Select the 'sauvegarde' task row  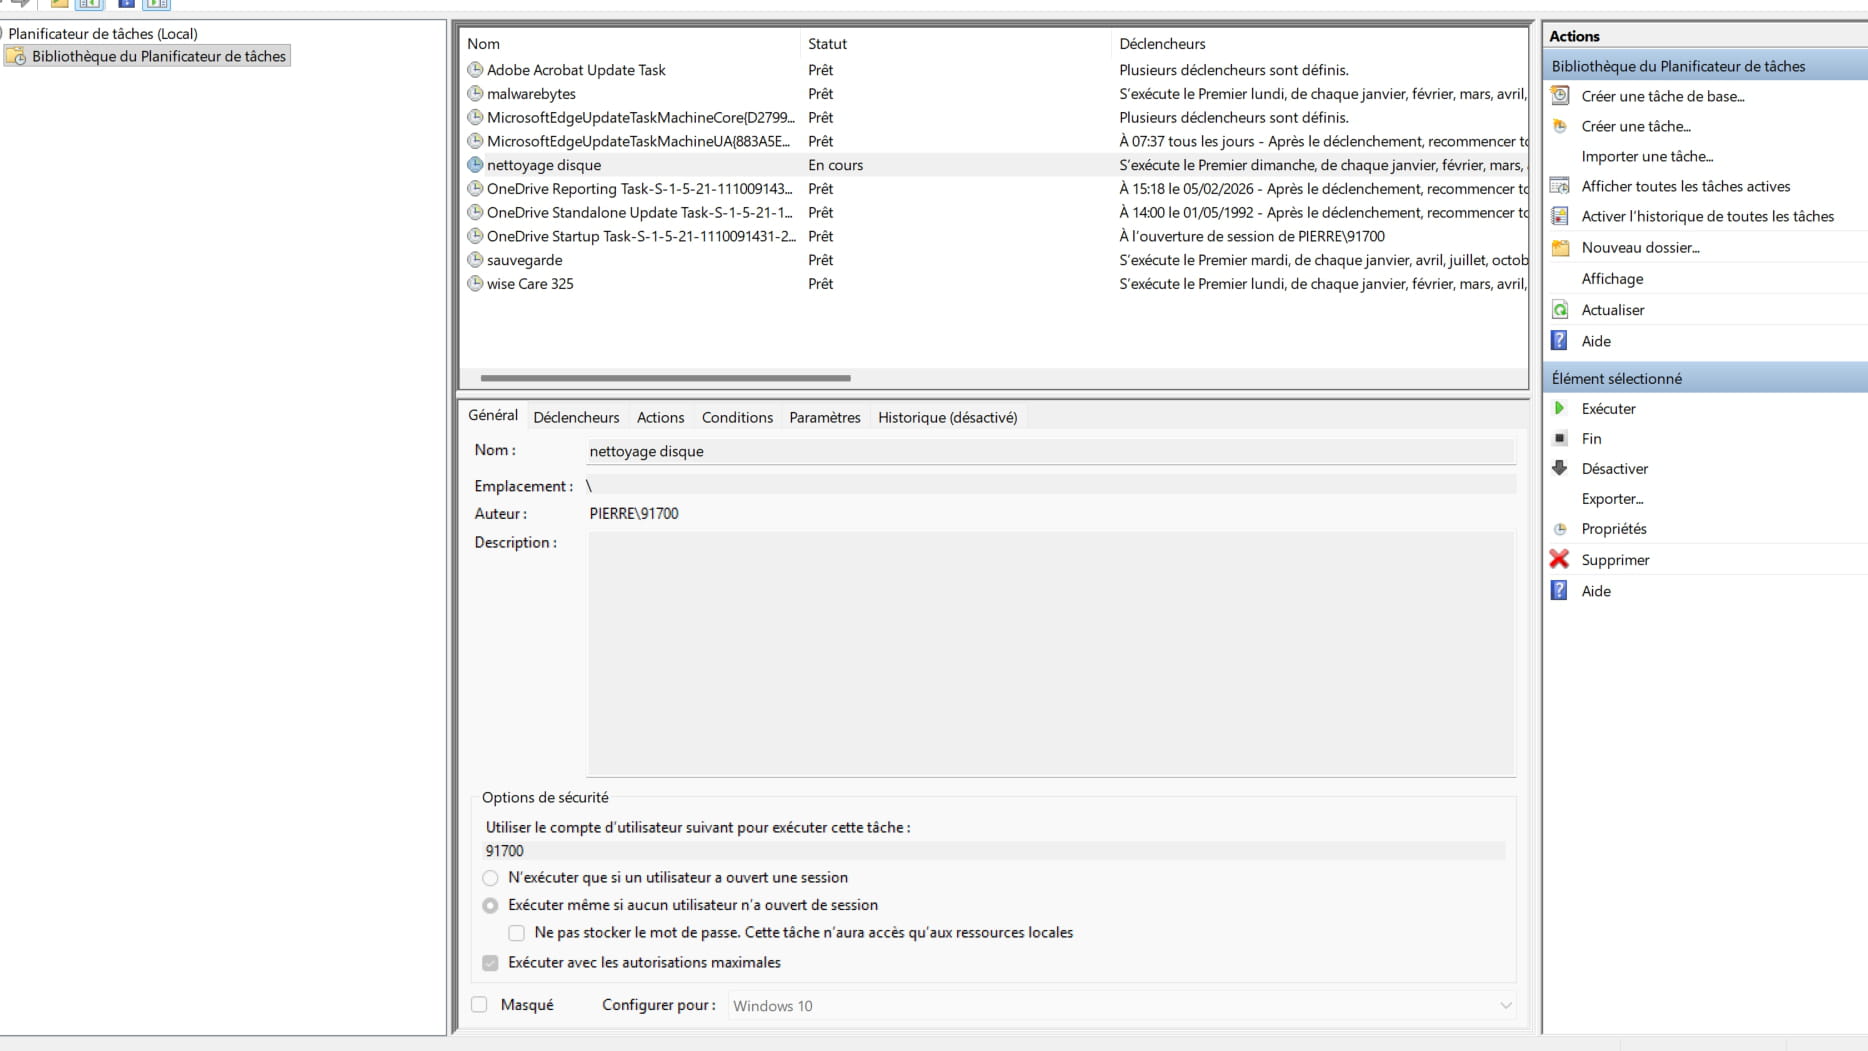pos(525,260)
